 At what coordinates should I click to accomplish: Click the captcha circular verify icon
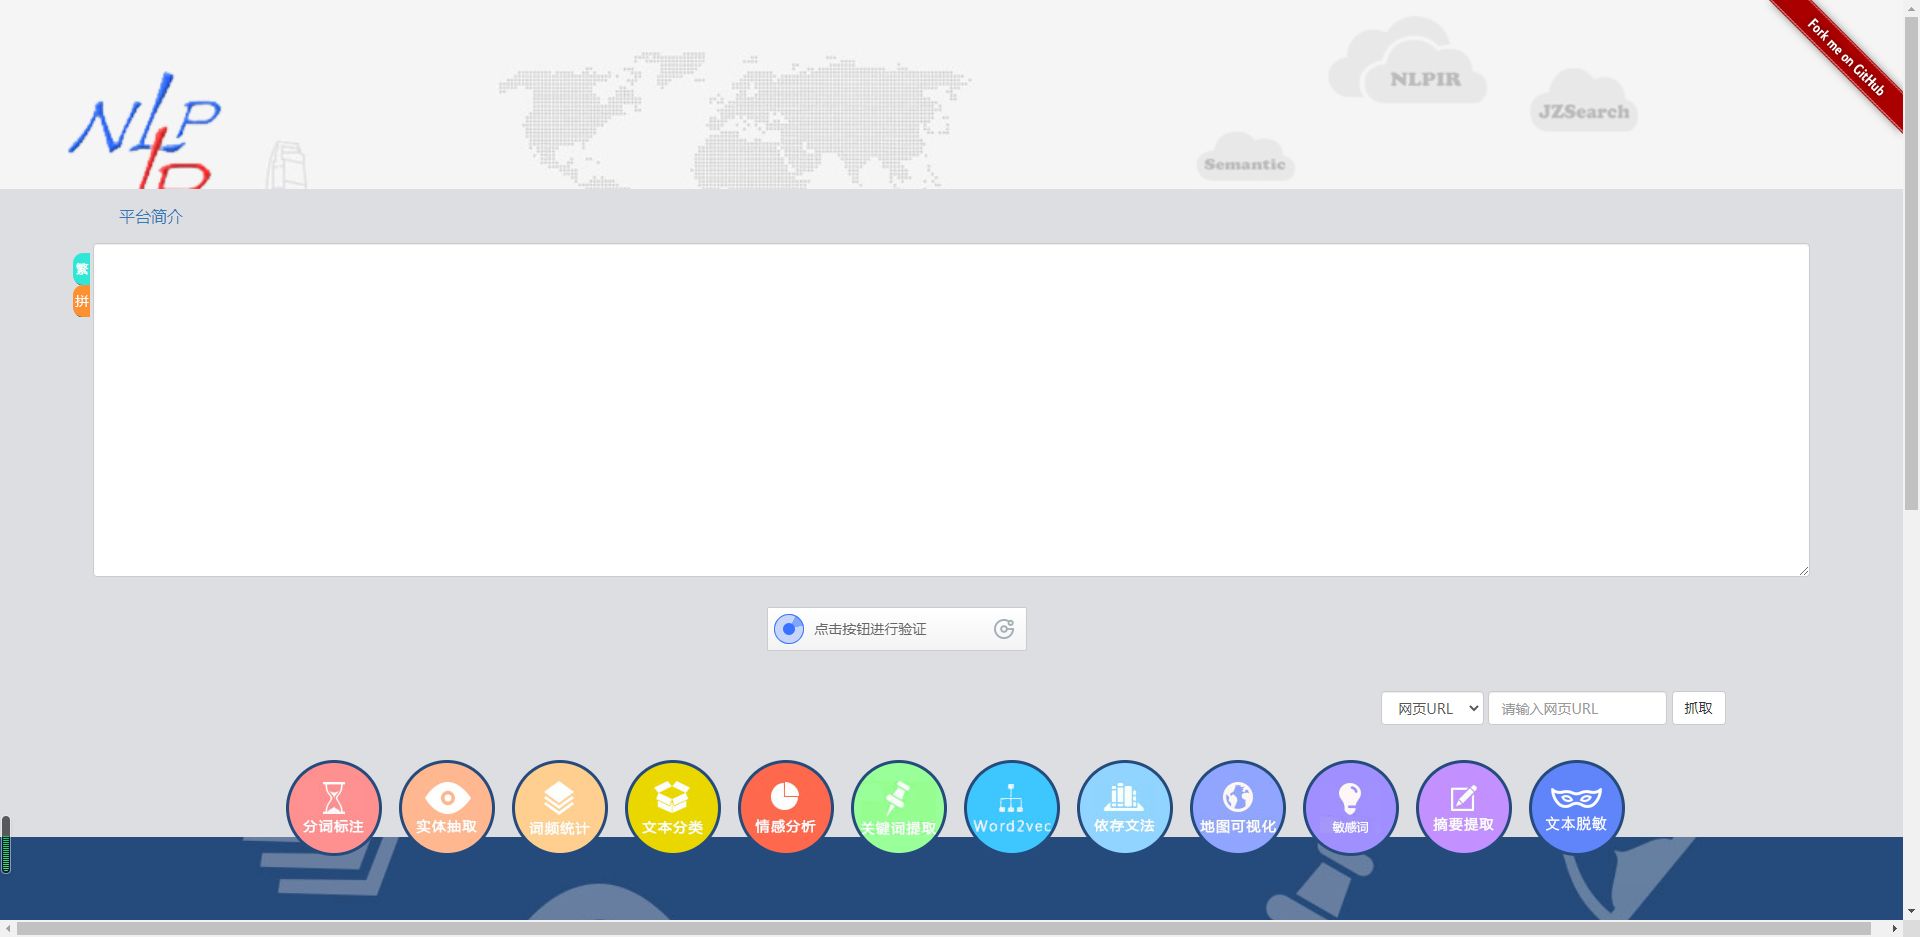[789, 629]
